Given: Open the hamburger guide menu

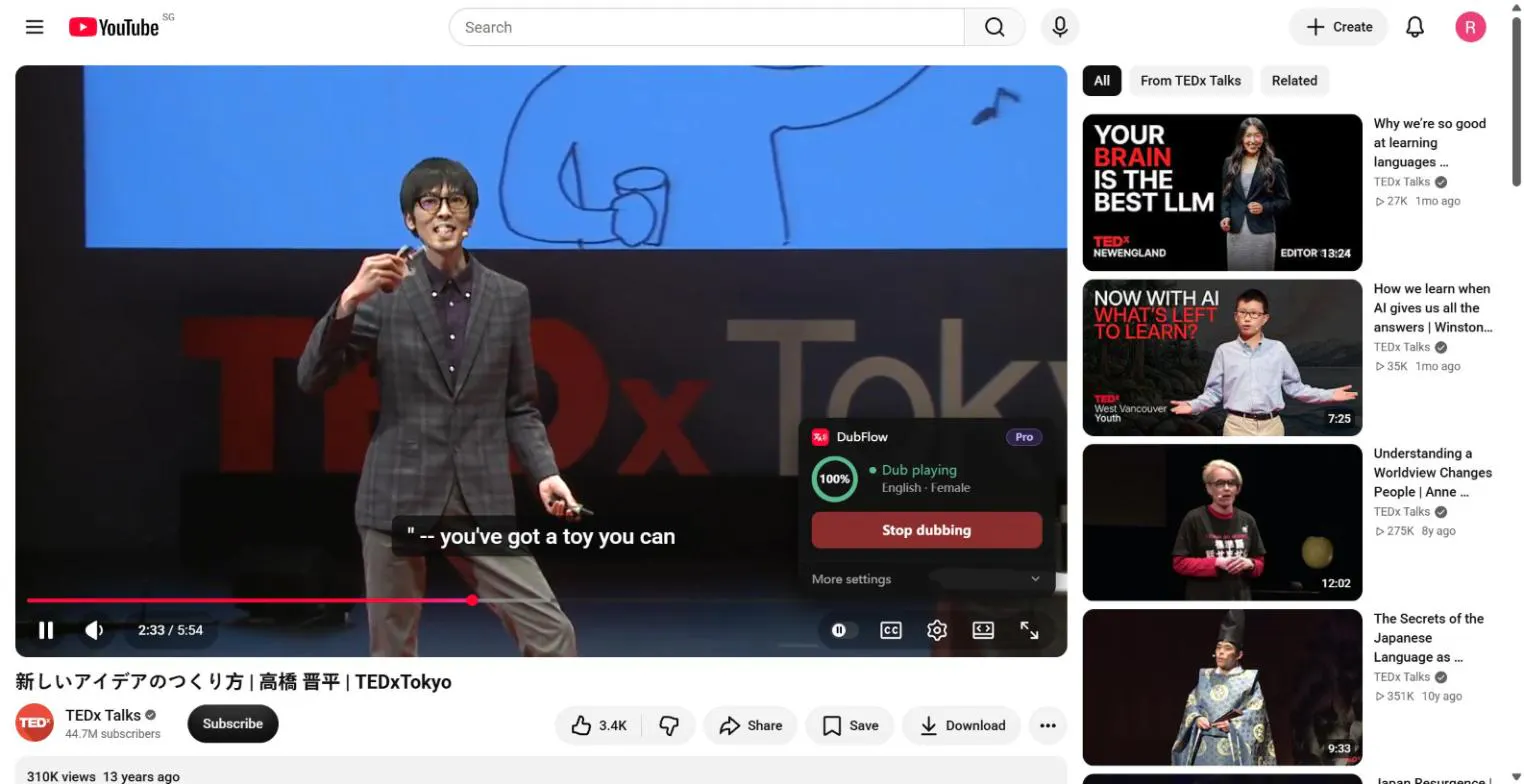Looking at the screenshot, I should [34, 27].
